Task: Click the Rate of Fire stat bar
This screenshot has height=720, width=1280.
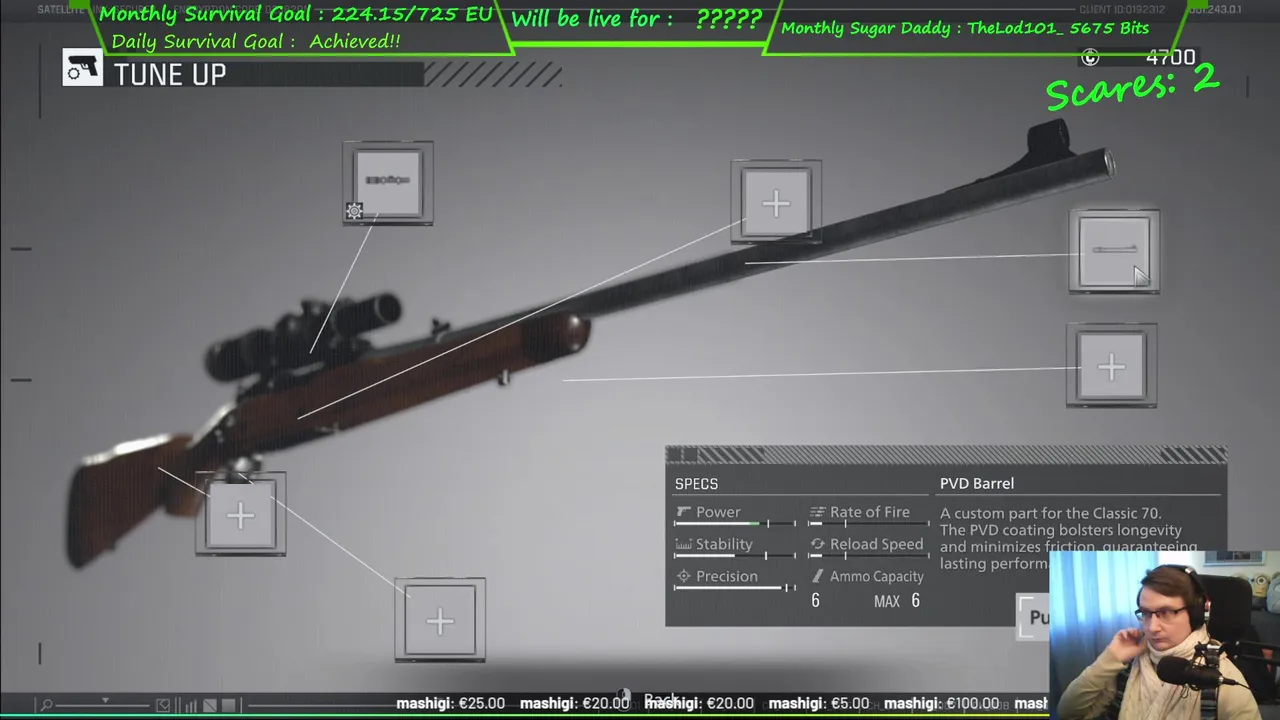Action: click(870, 524)
